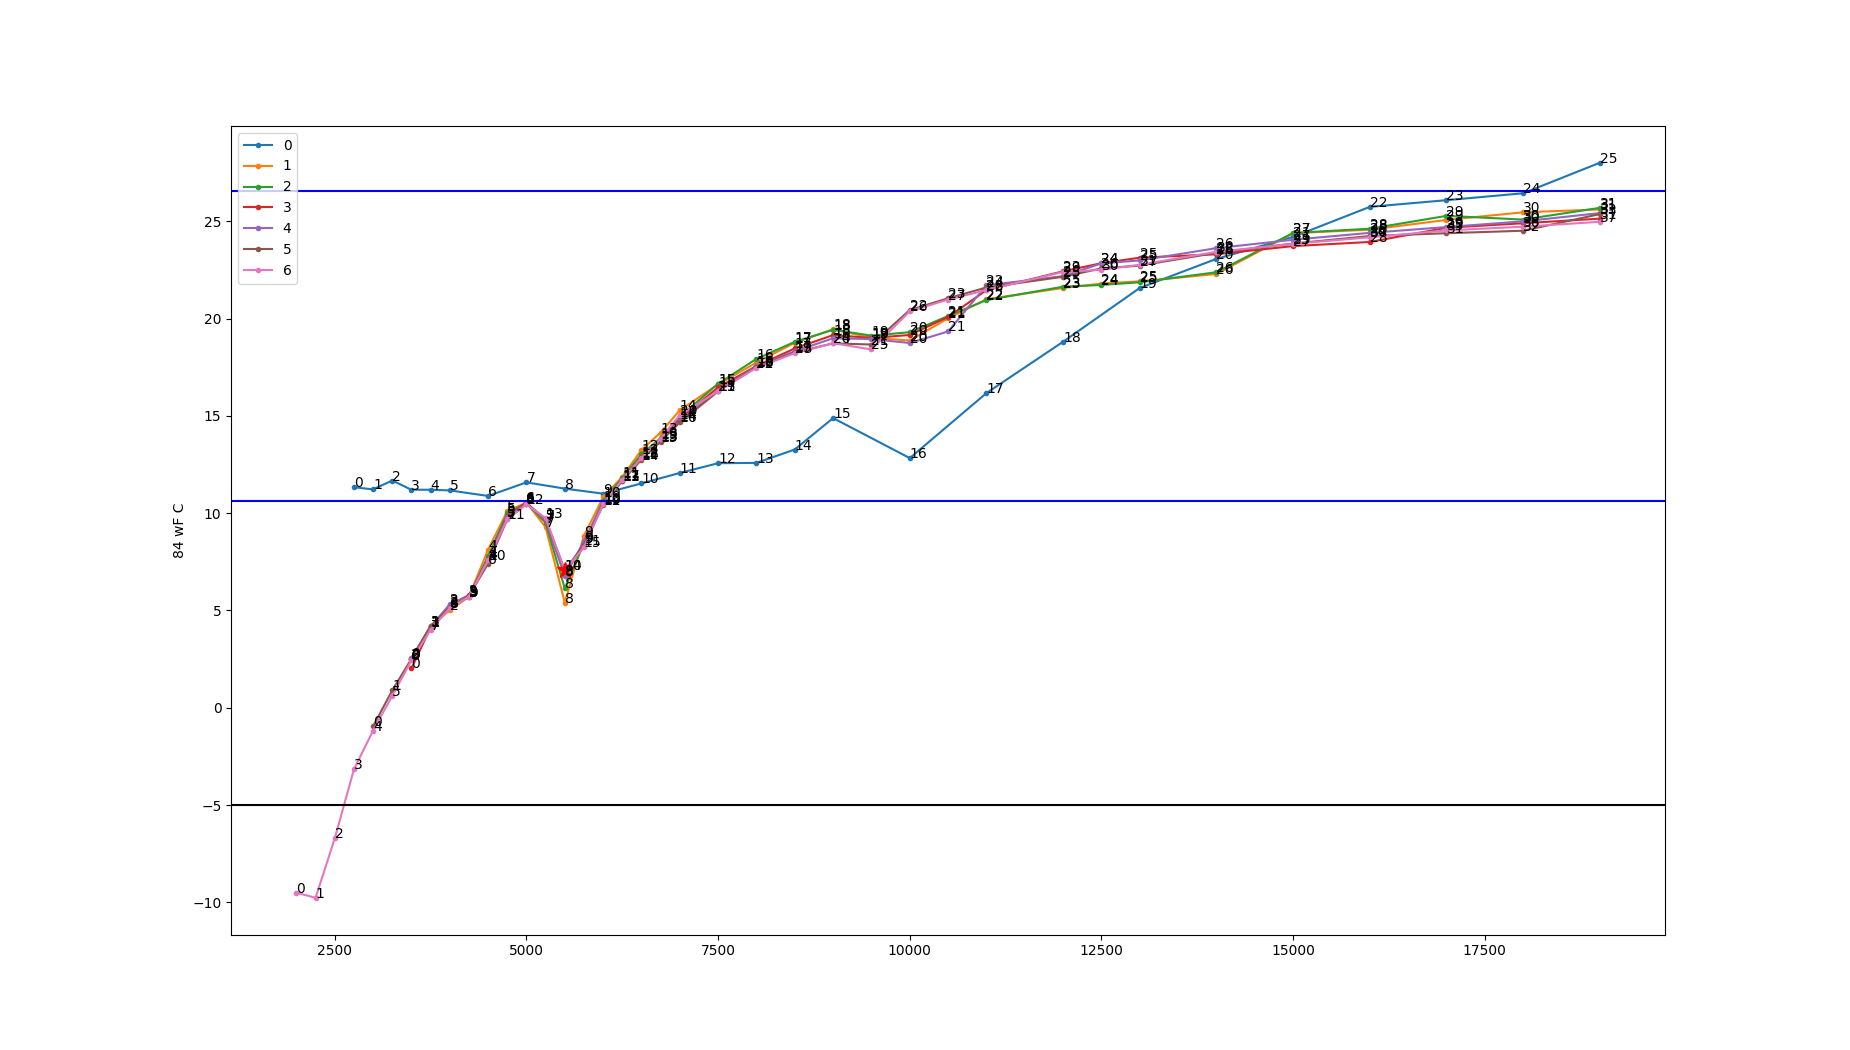Click the y-axis label "84 wF C"
The image size is (1850, 1050).
click(x=179, y=530)
